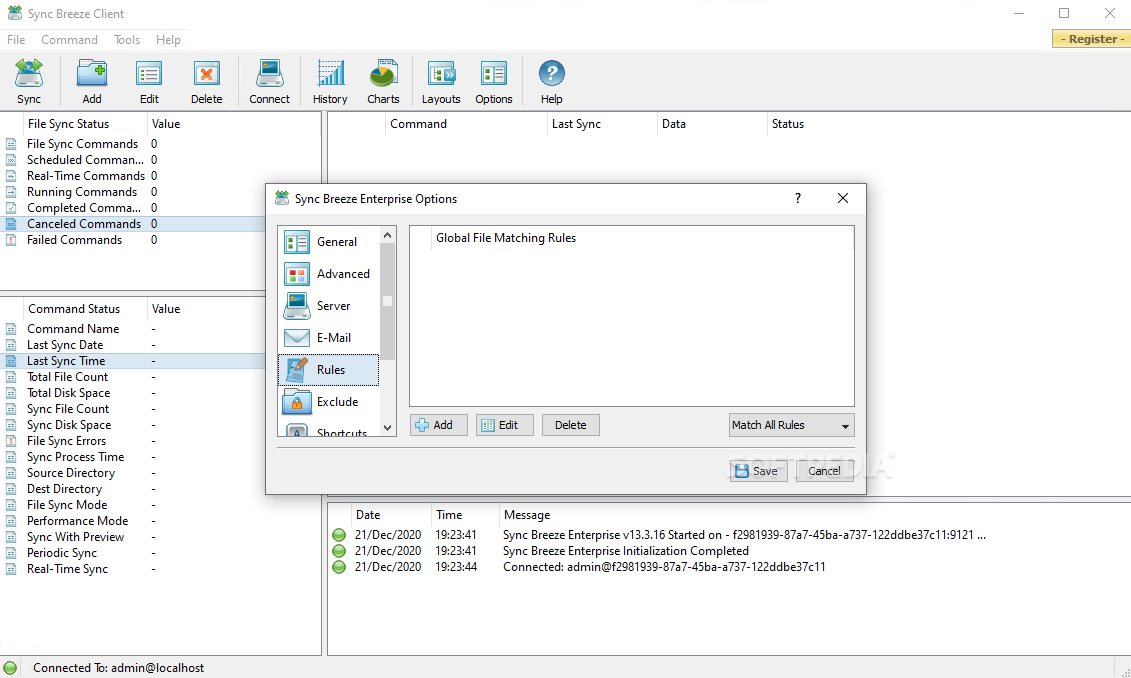
Task: Select Exclude in options sidebar
Action: coord(329,402)
